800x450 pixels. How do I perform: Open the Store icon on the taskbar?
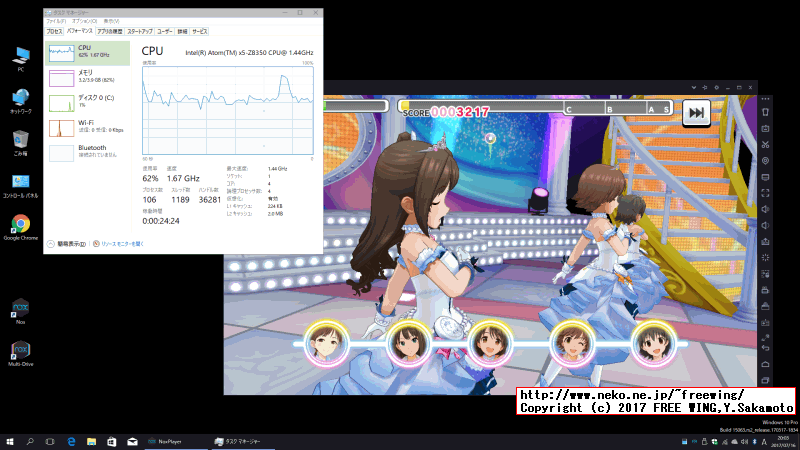[x=112, y=442]
